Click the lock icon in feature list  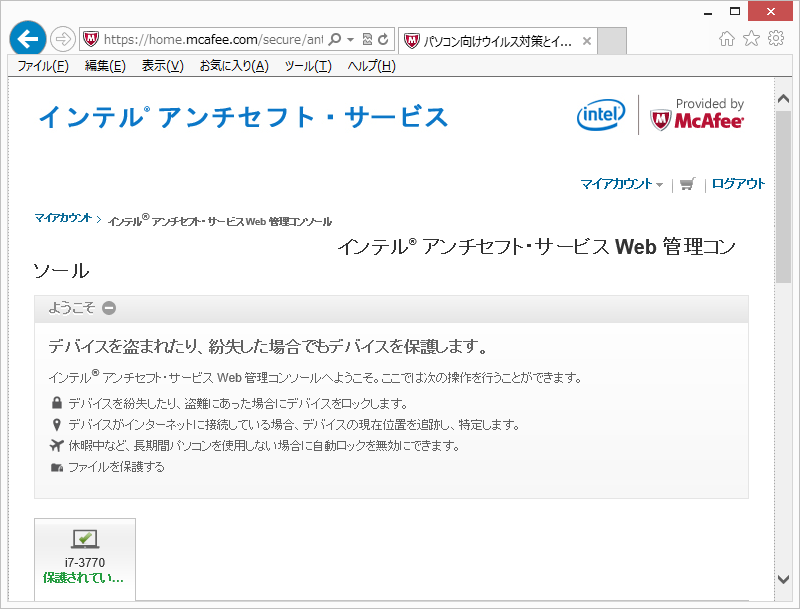click(57, 403)
